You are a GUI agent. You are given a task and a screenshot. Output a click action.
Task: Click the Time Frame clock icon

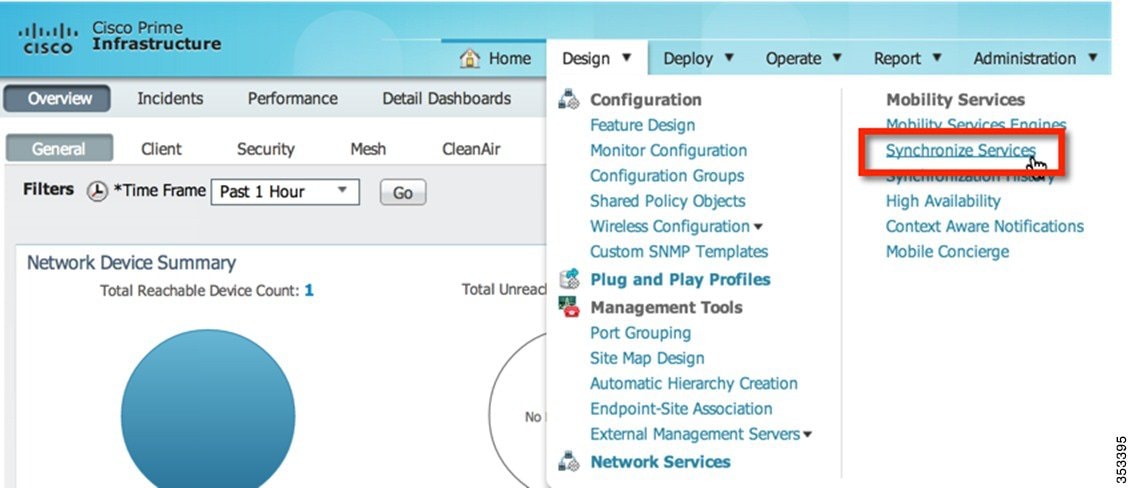(97, 191)
